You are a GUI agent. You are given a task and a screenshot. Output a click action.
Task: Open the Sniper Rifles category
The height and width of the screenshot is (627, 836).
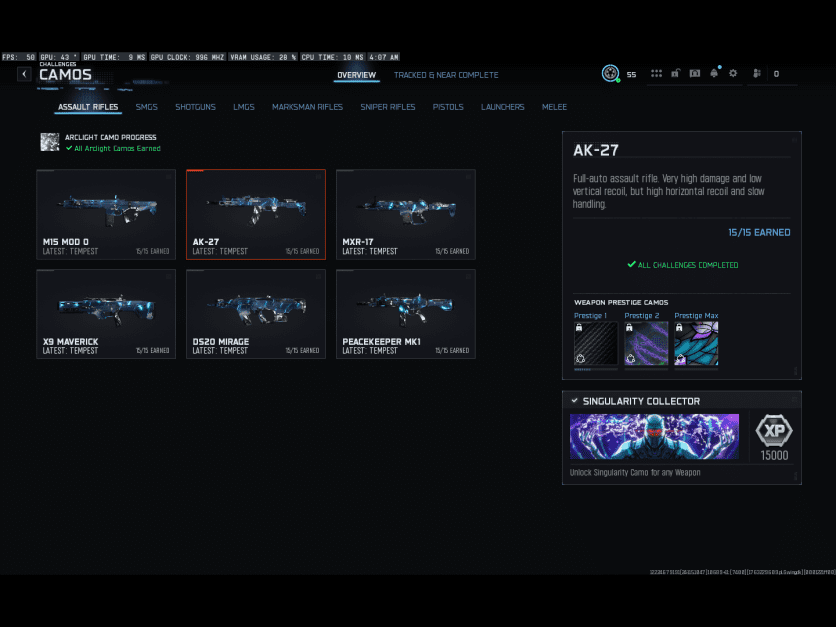pyautogui.click(x=388, y=107)
